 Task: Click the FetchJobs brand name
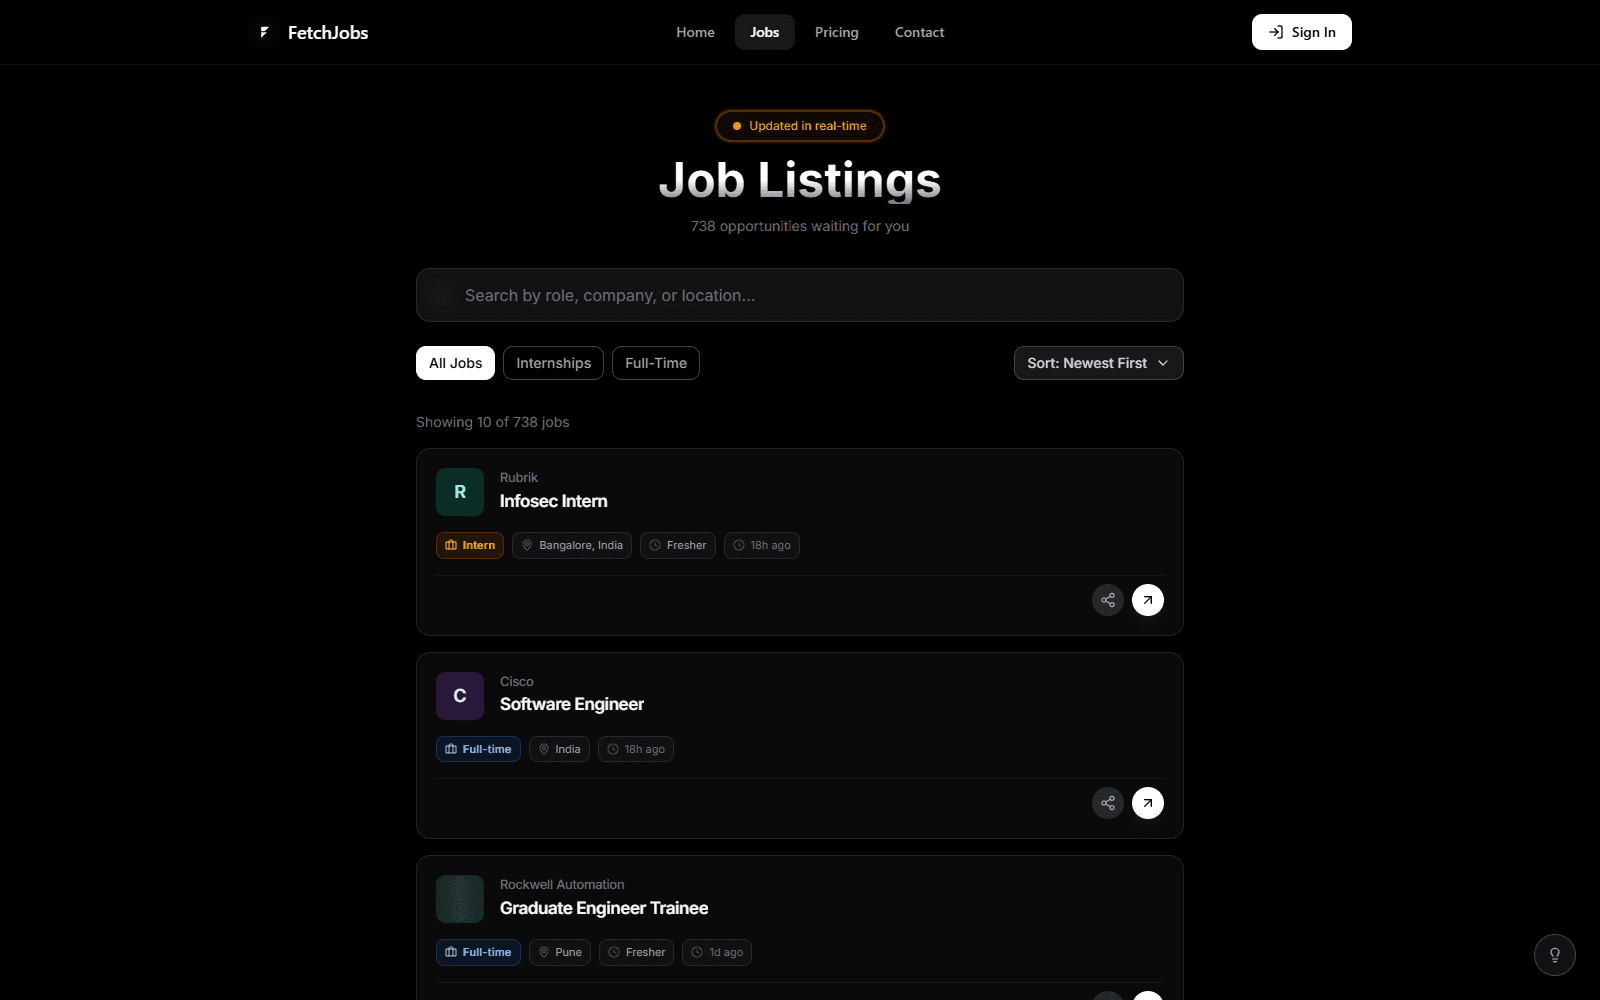click(328, 33)
